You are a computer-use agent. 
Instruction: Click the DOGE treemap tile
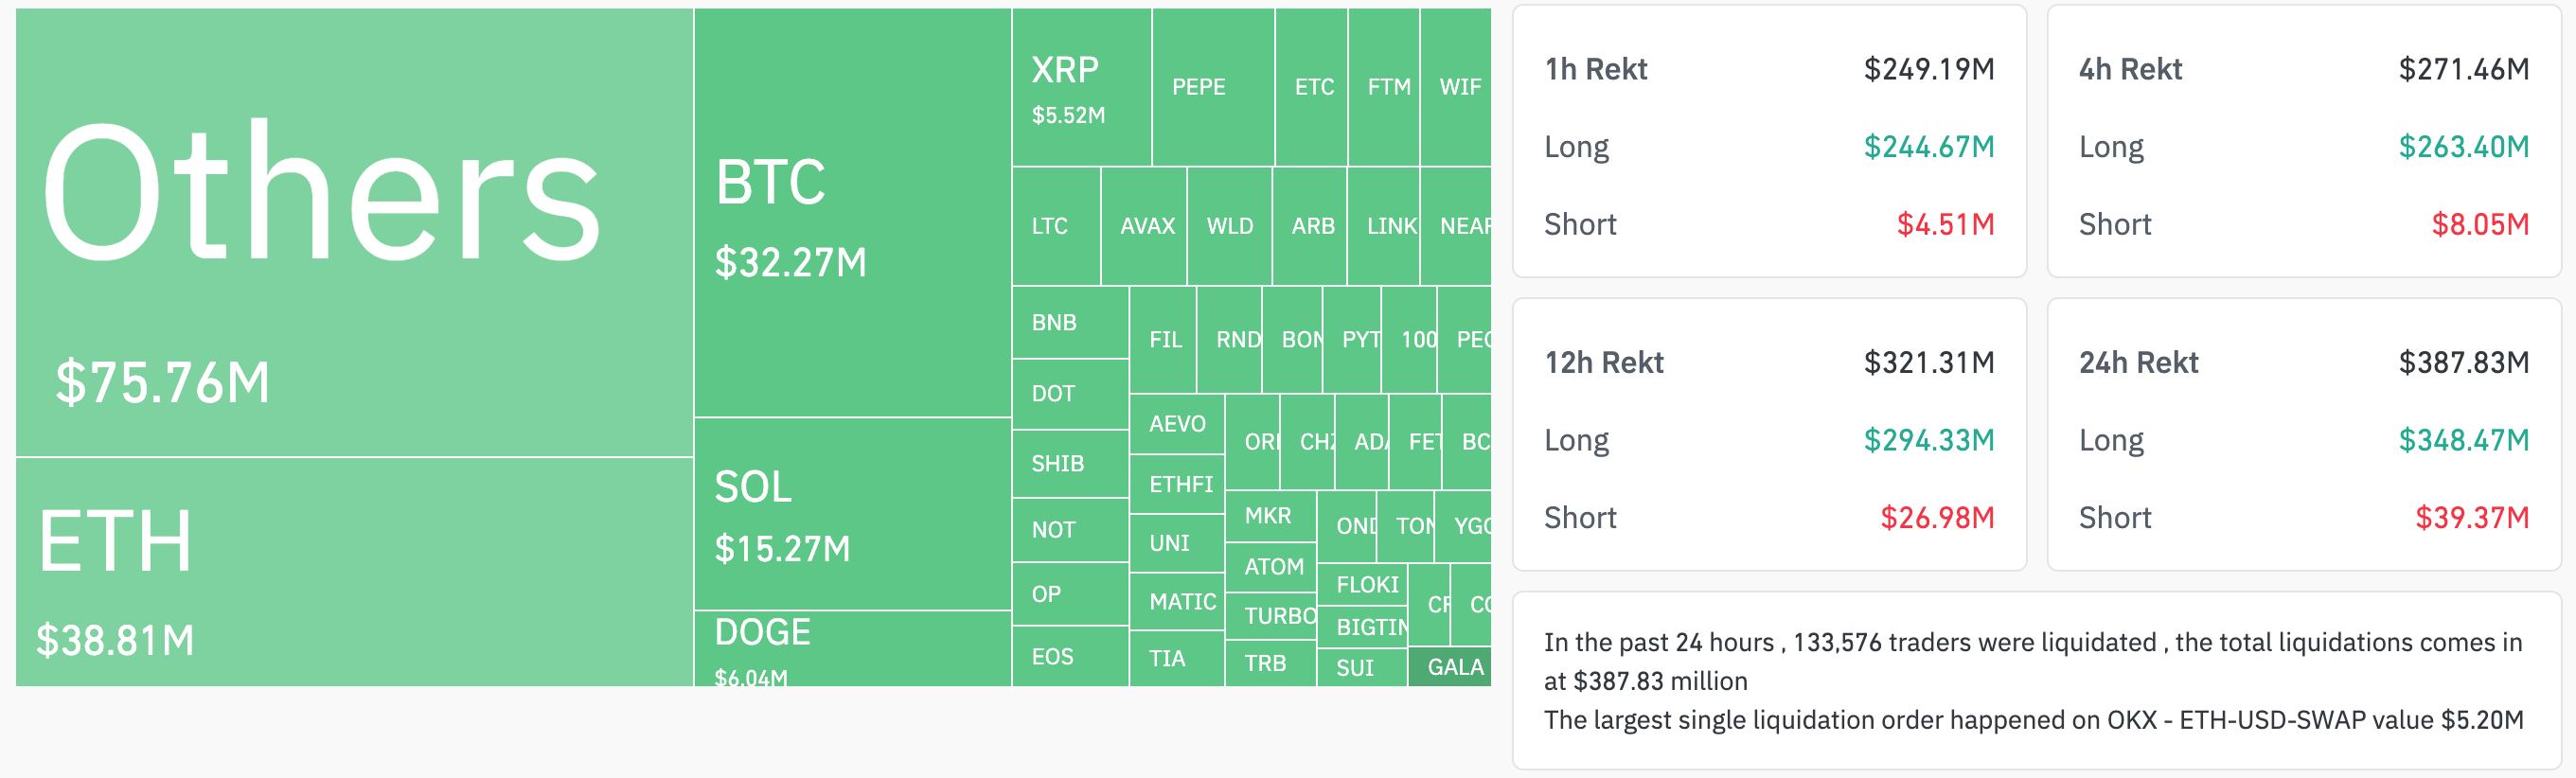[852, 647]
